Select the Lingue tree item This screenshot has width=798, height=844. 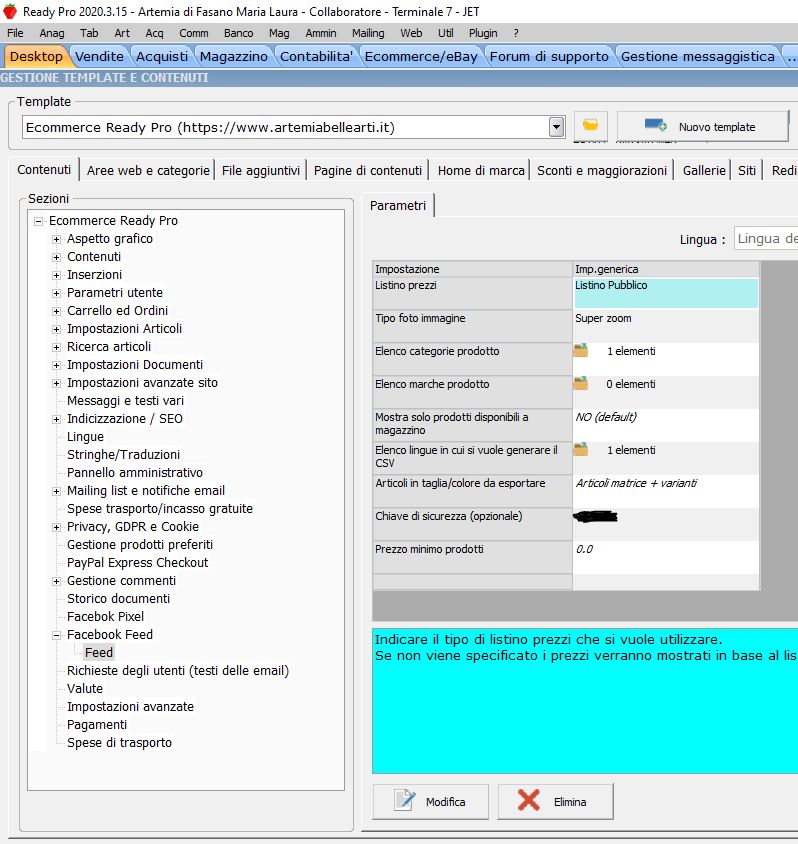[x=85, y=437]
